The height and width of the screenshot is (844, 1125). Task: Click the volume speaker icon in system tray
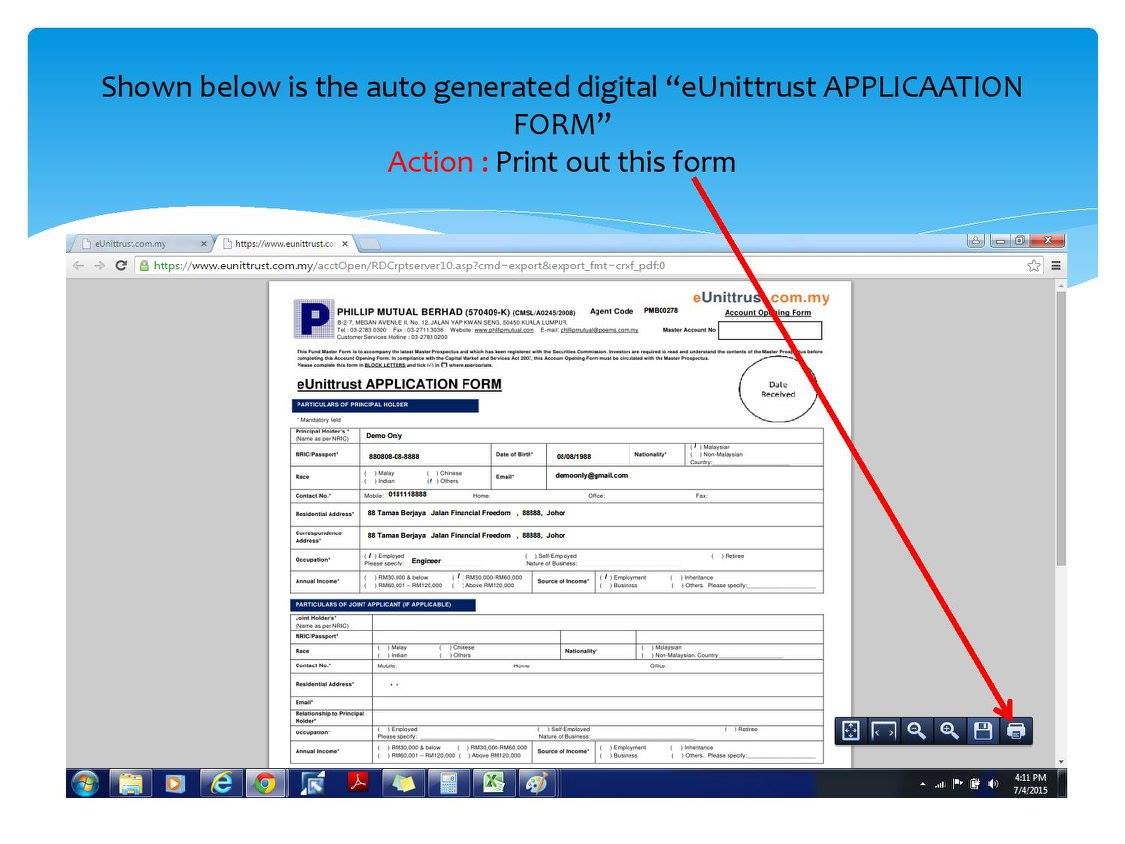[993, 784]
